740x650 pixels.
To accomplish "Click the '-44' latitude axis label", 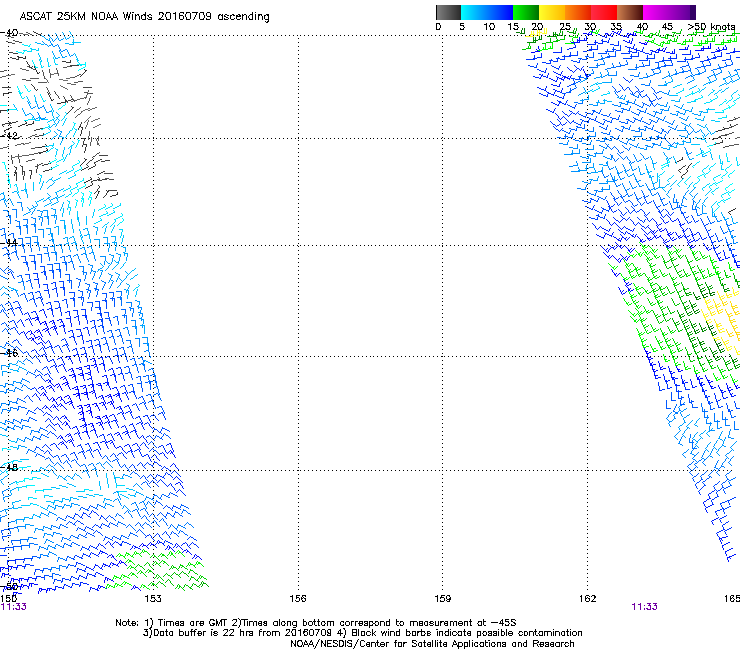I will click(x=9, y=243).
